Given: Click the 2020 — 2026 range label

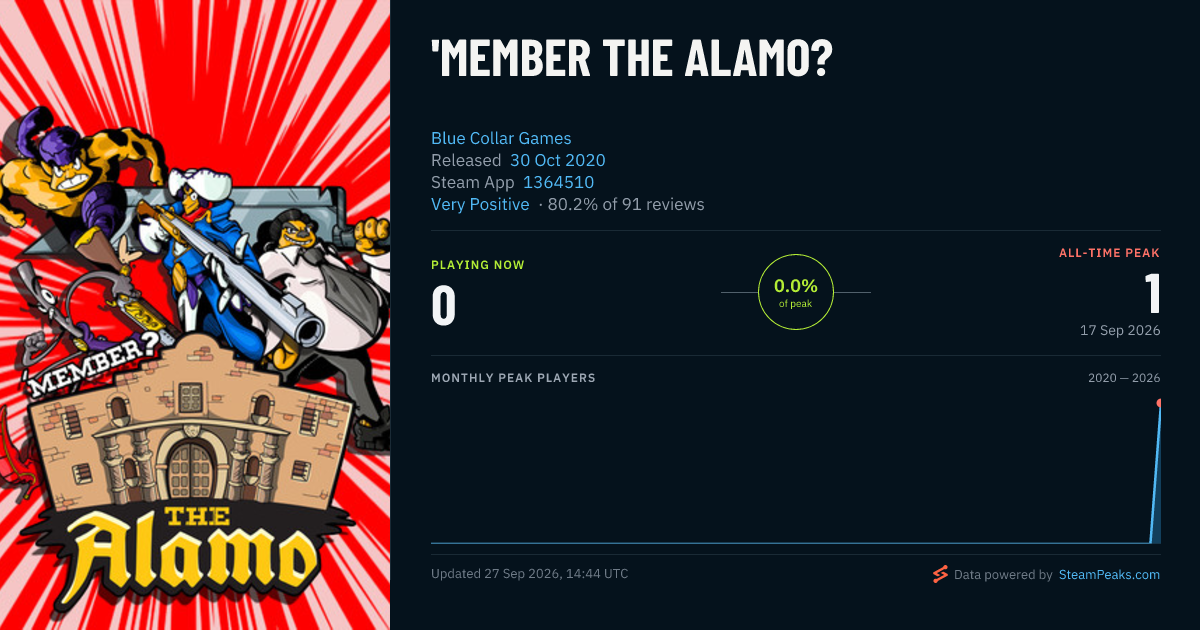Looking at the screenshot, I should tap(1124, 378).
